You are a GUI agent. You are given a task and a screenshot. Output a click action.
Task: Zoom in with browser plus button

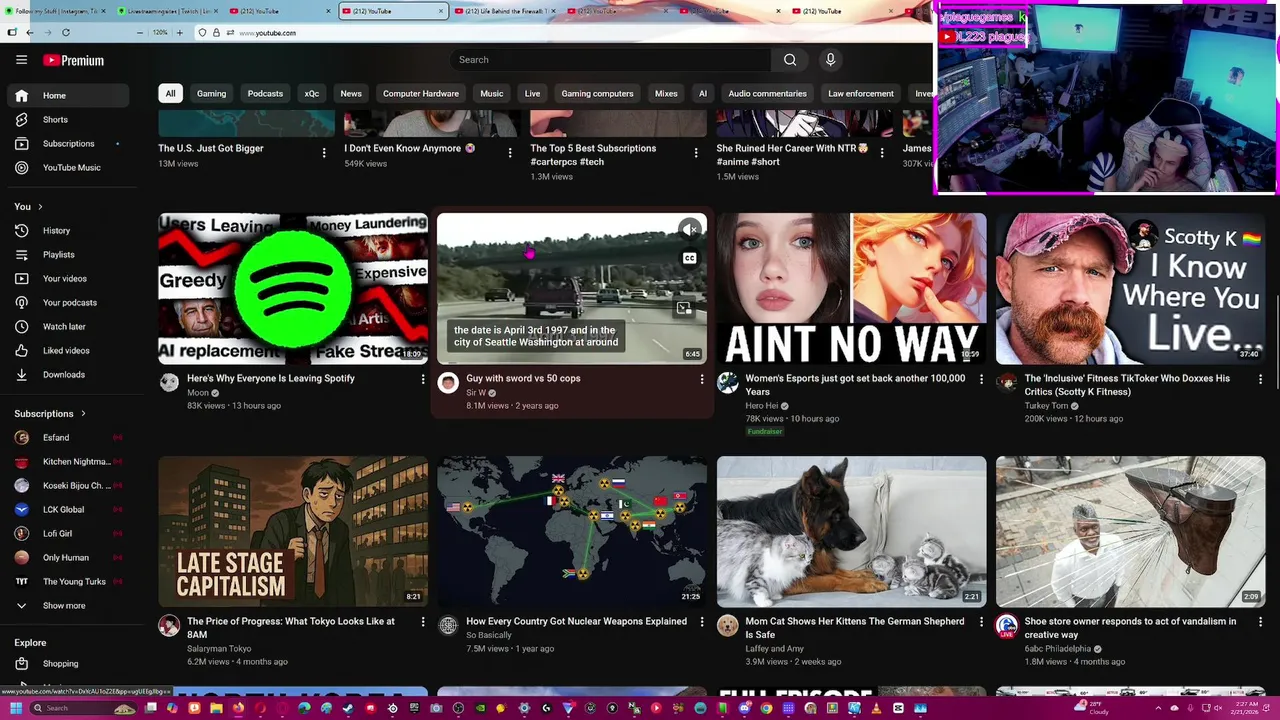(179, 32)
